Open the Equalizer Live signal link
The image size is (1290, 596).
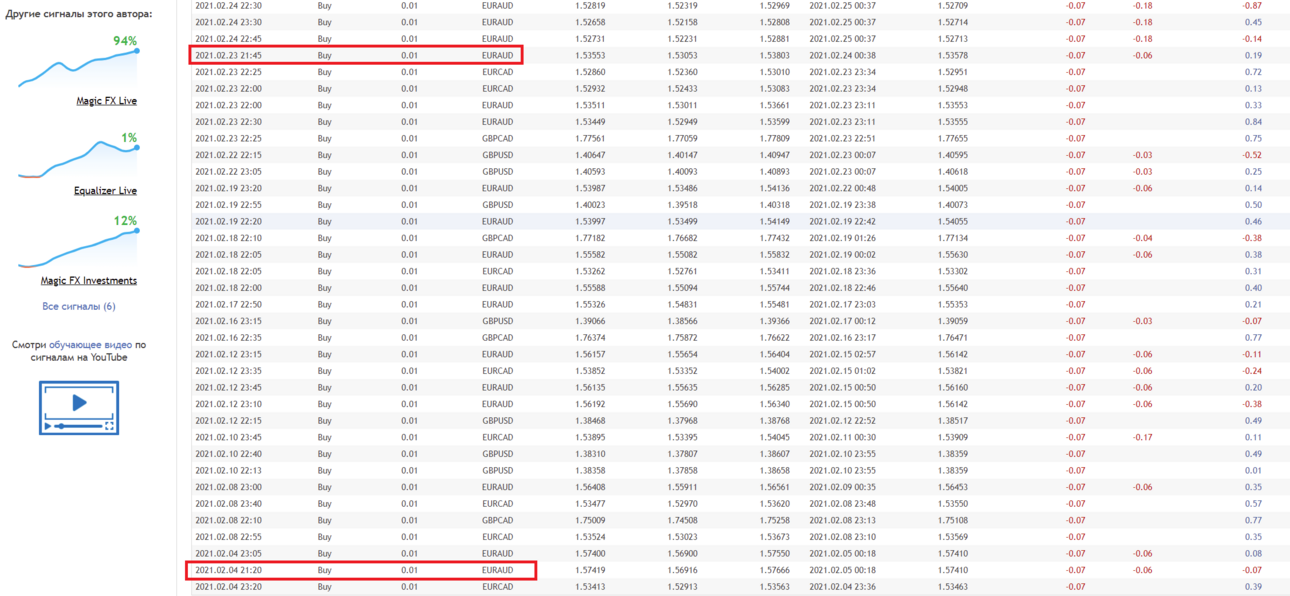click(x=105, y=191)
